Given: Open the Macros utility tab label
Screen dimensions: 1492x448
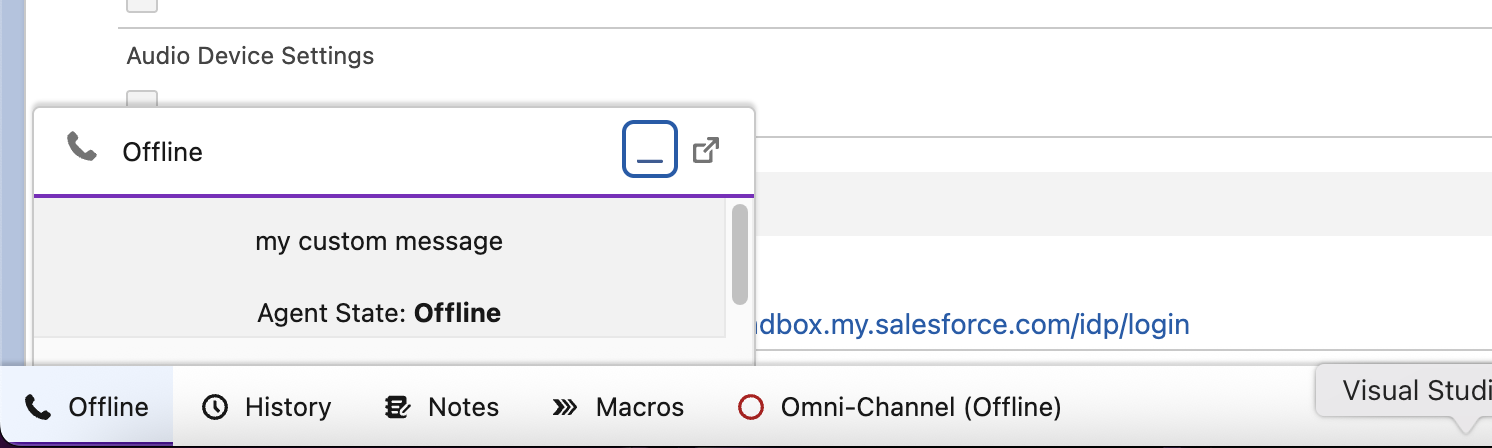Looking at the screenshot, I should pyautogui.click(x=640, y=407).
